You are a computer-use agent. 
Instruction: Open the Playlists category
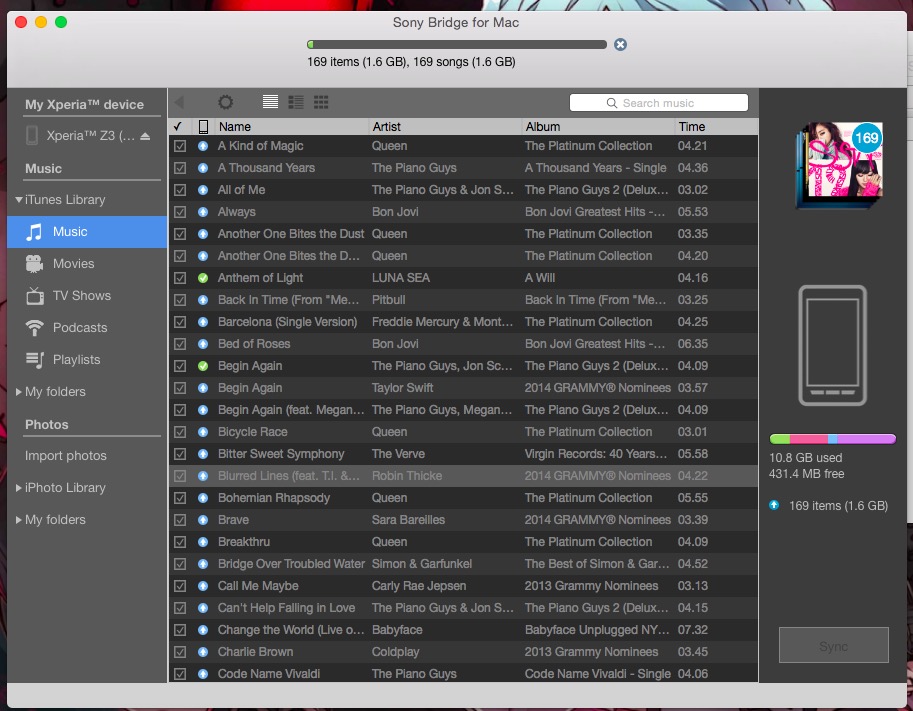pos(87,360)
